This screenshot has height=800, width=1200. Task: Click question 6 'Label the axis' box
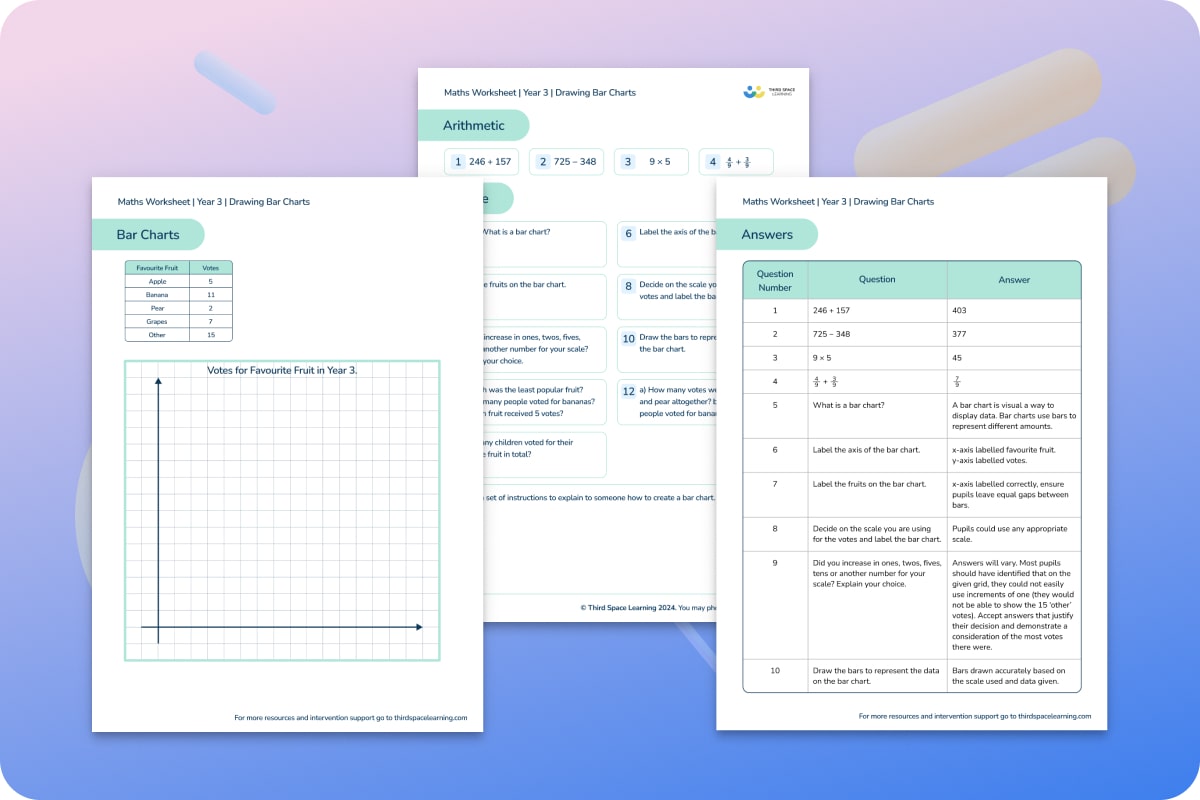[x=667, y=244]
